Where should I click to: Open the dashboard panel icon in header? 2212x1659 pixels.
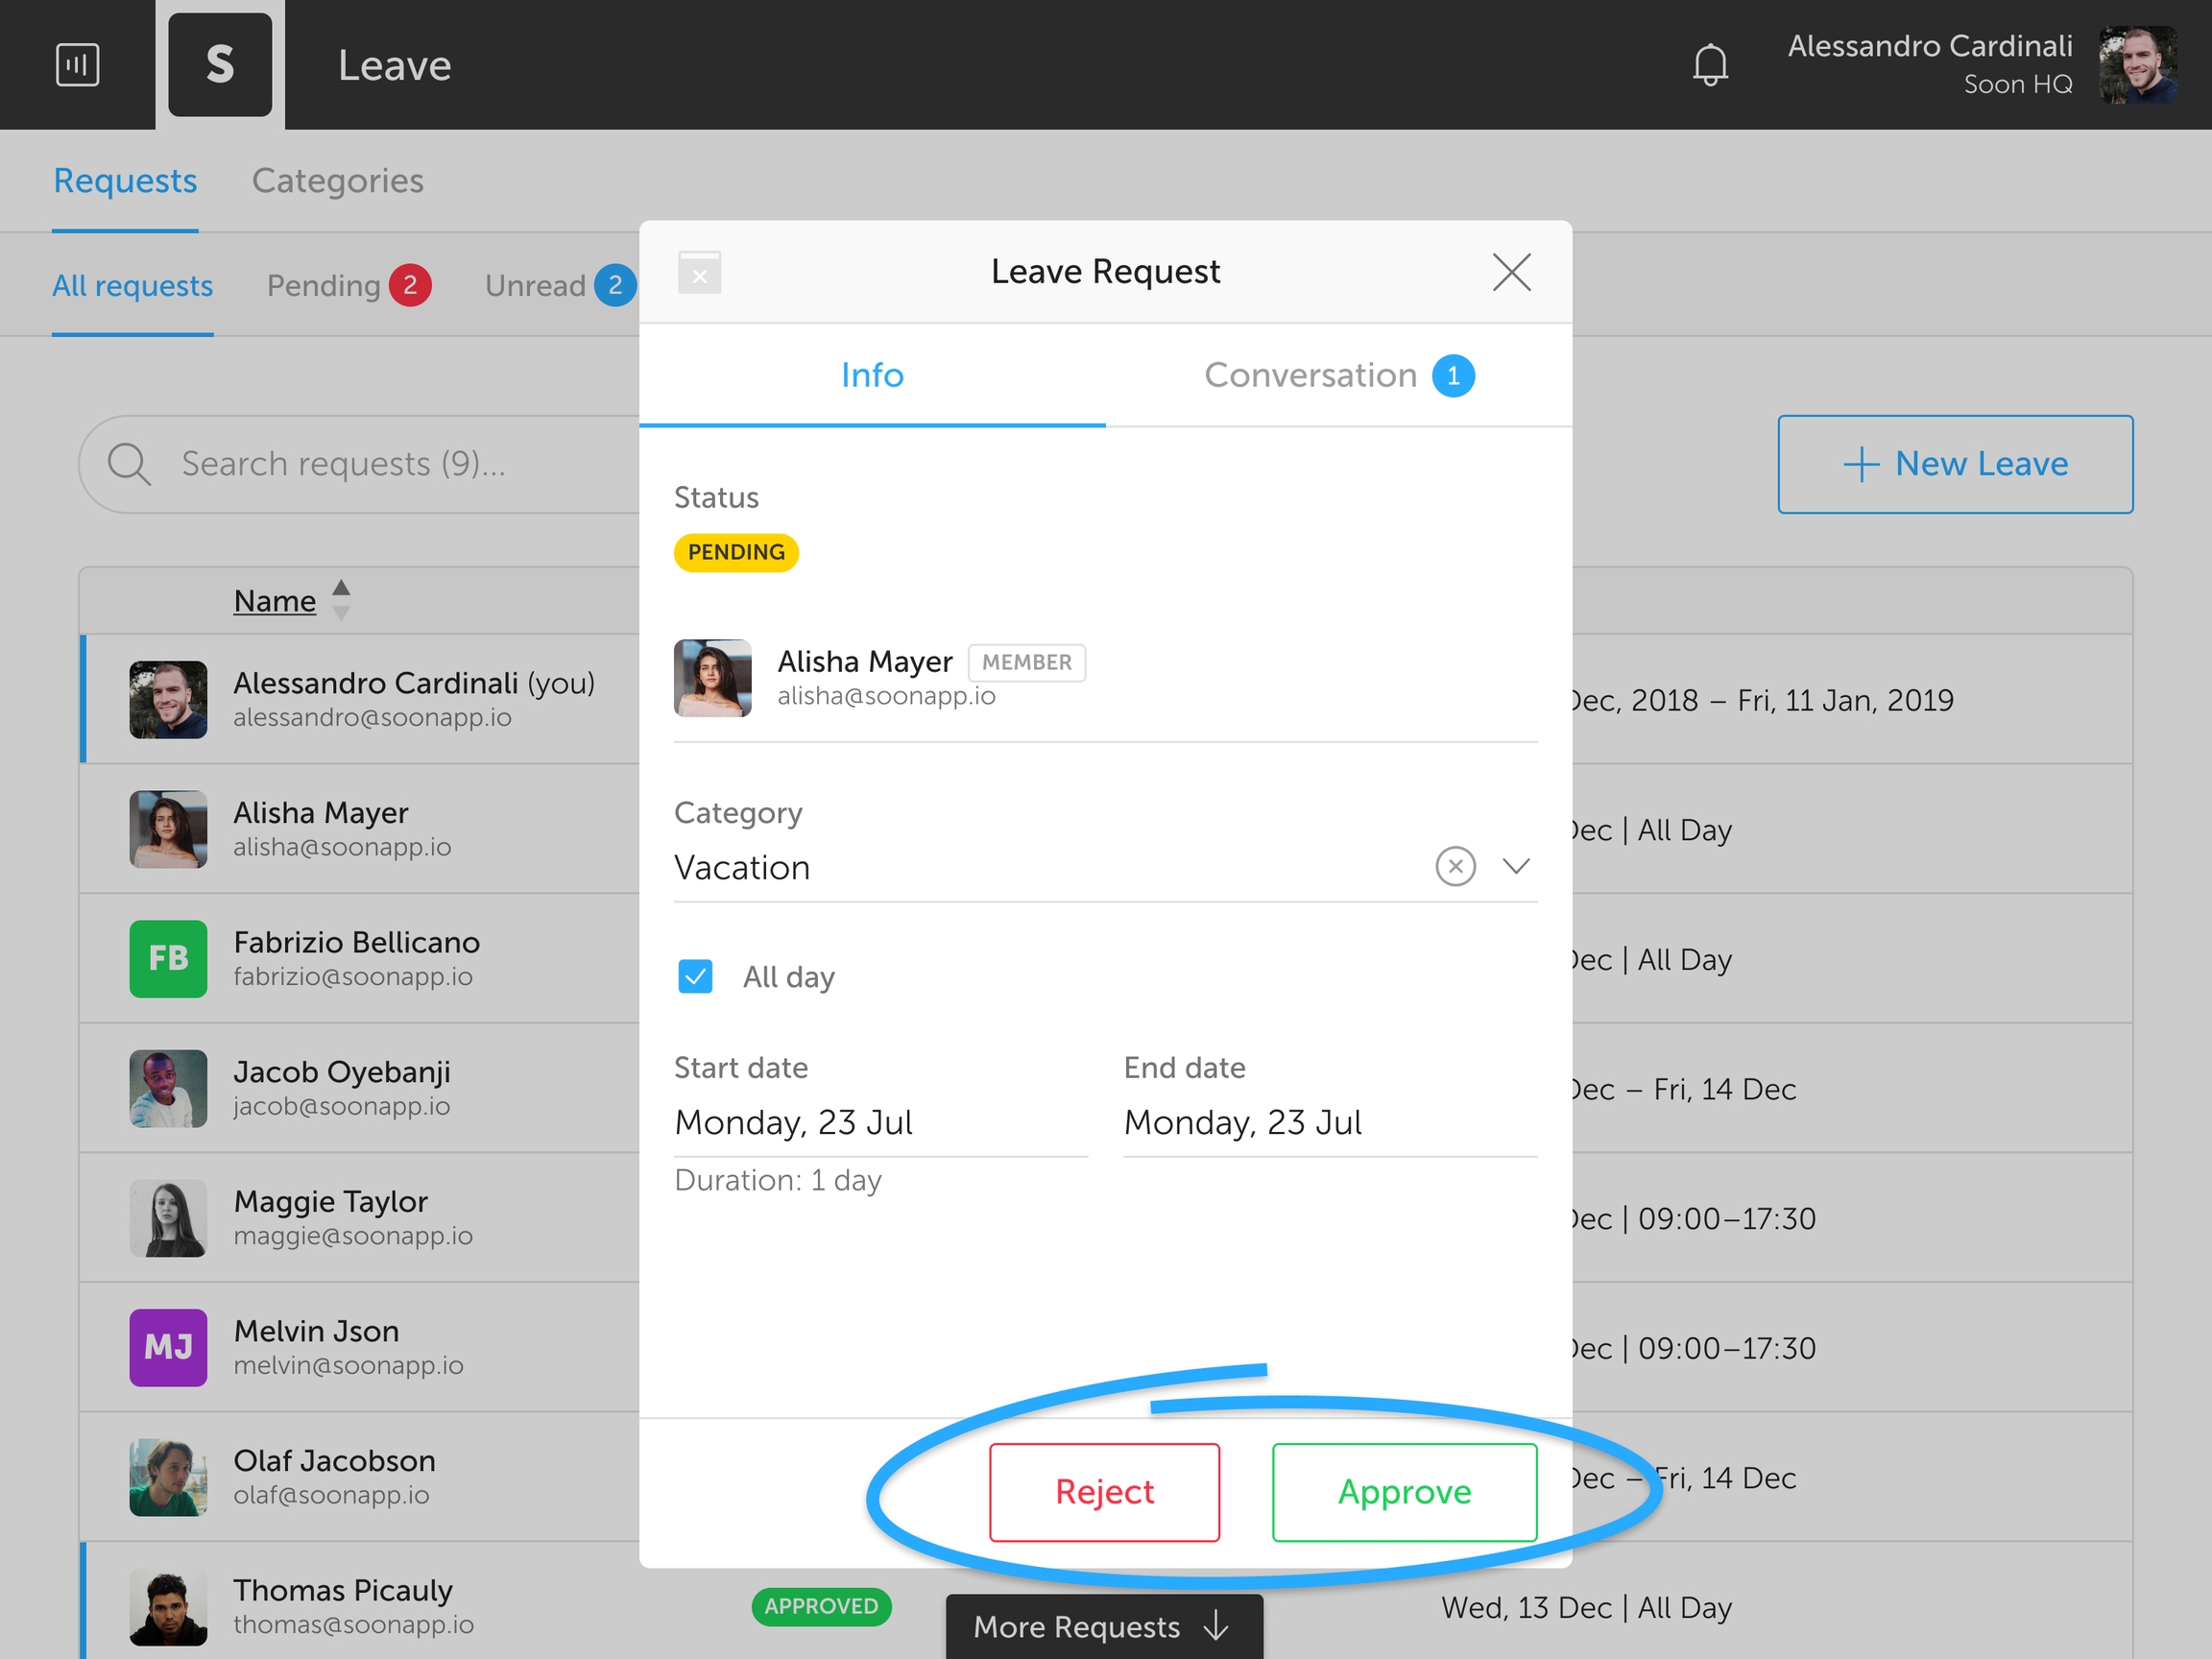coord(77,65)
